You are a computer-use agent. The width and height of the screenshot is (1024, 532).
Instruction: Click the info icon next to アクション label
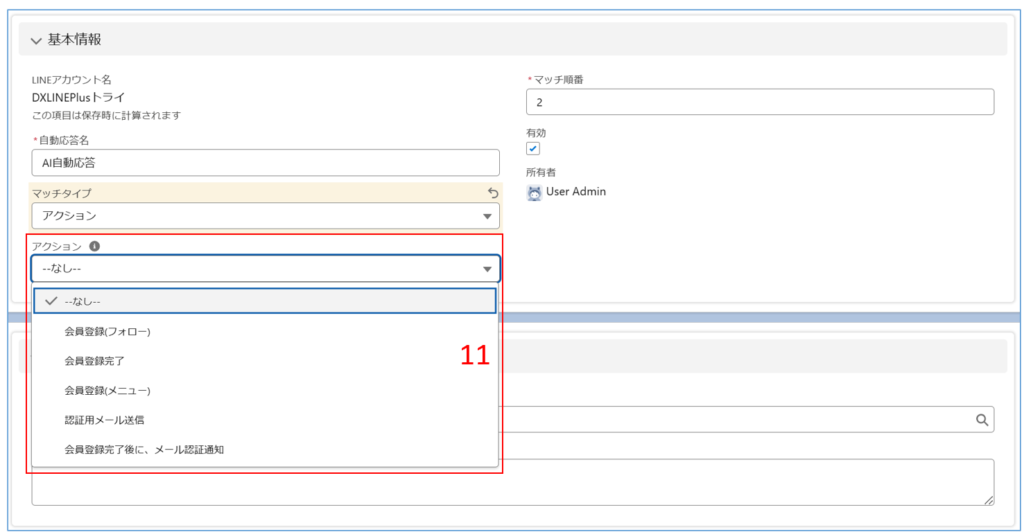(94, 246)
